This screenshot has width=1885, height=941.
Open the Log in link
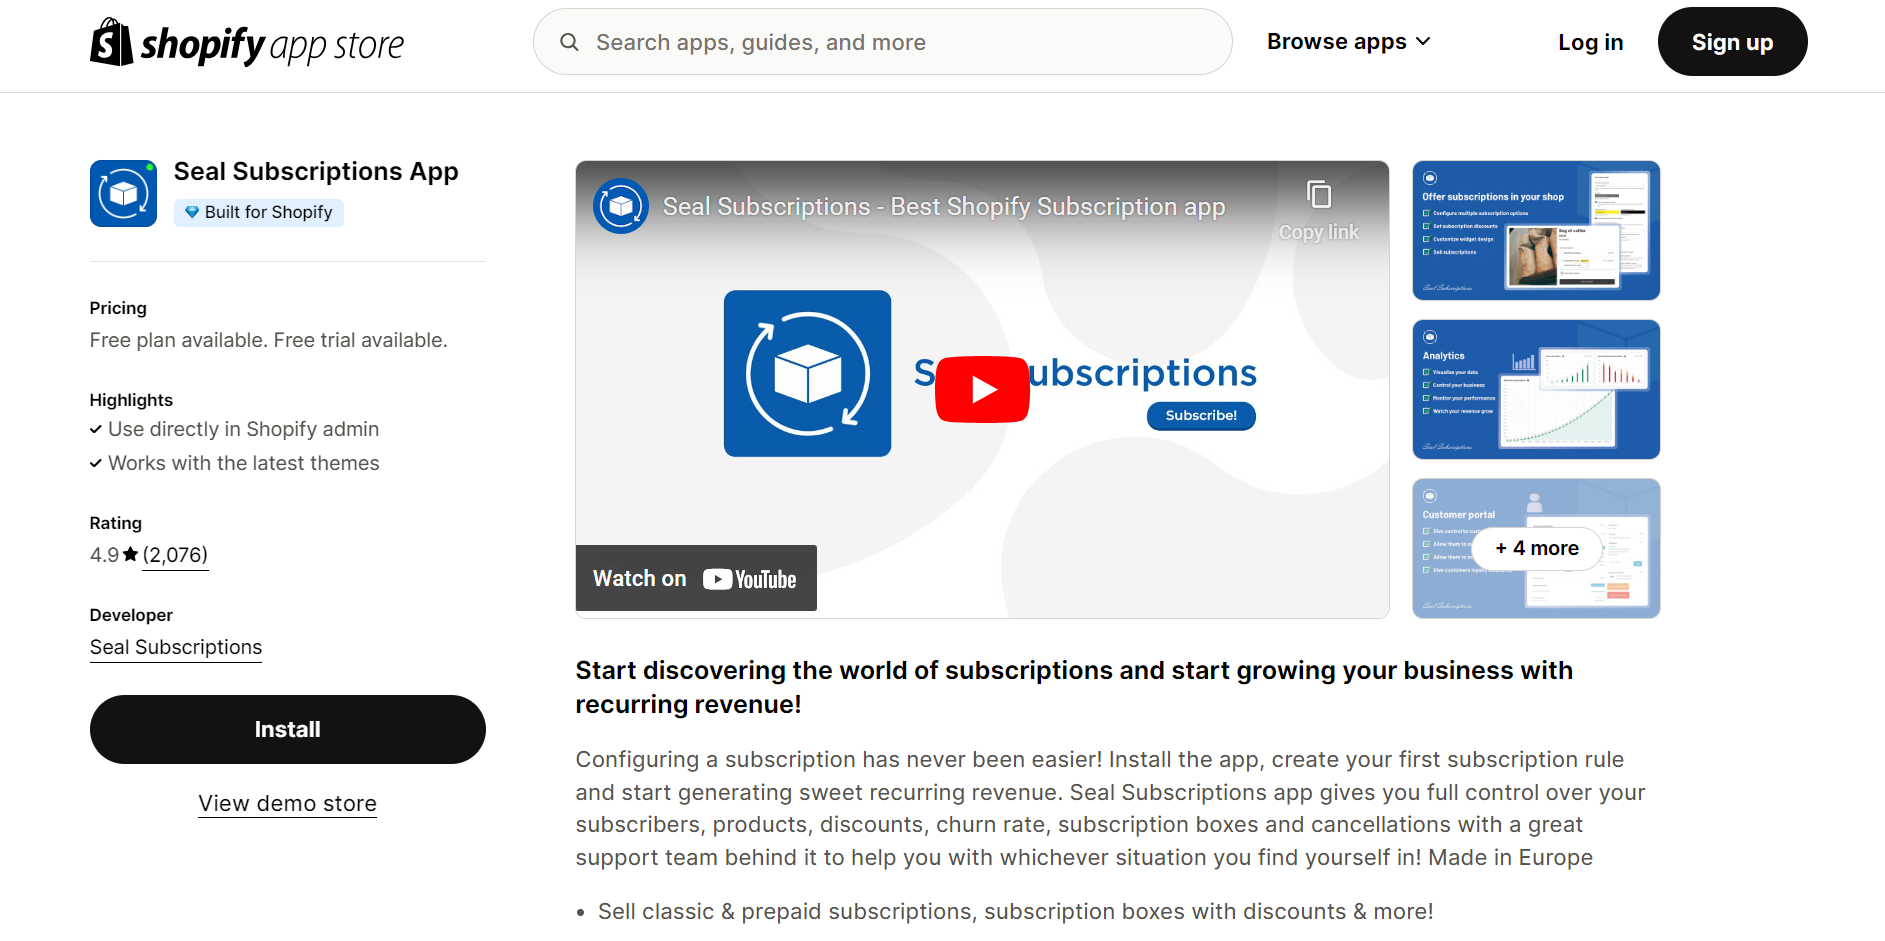pos(1590,42)
